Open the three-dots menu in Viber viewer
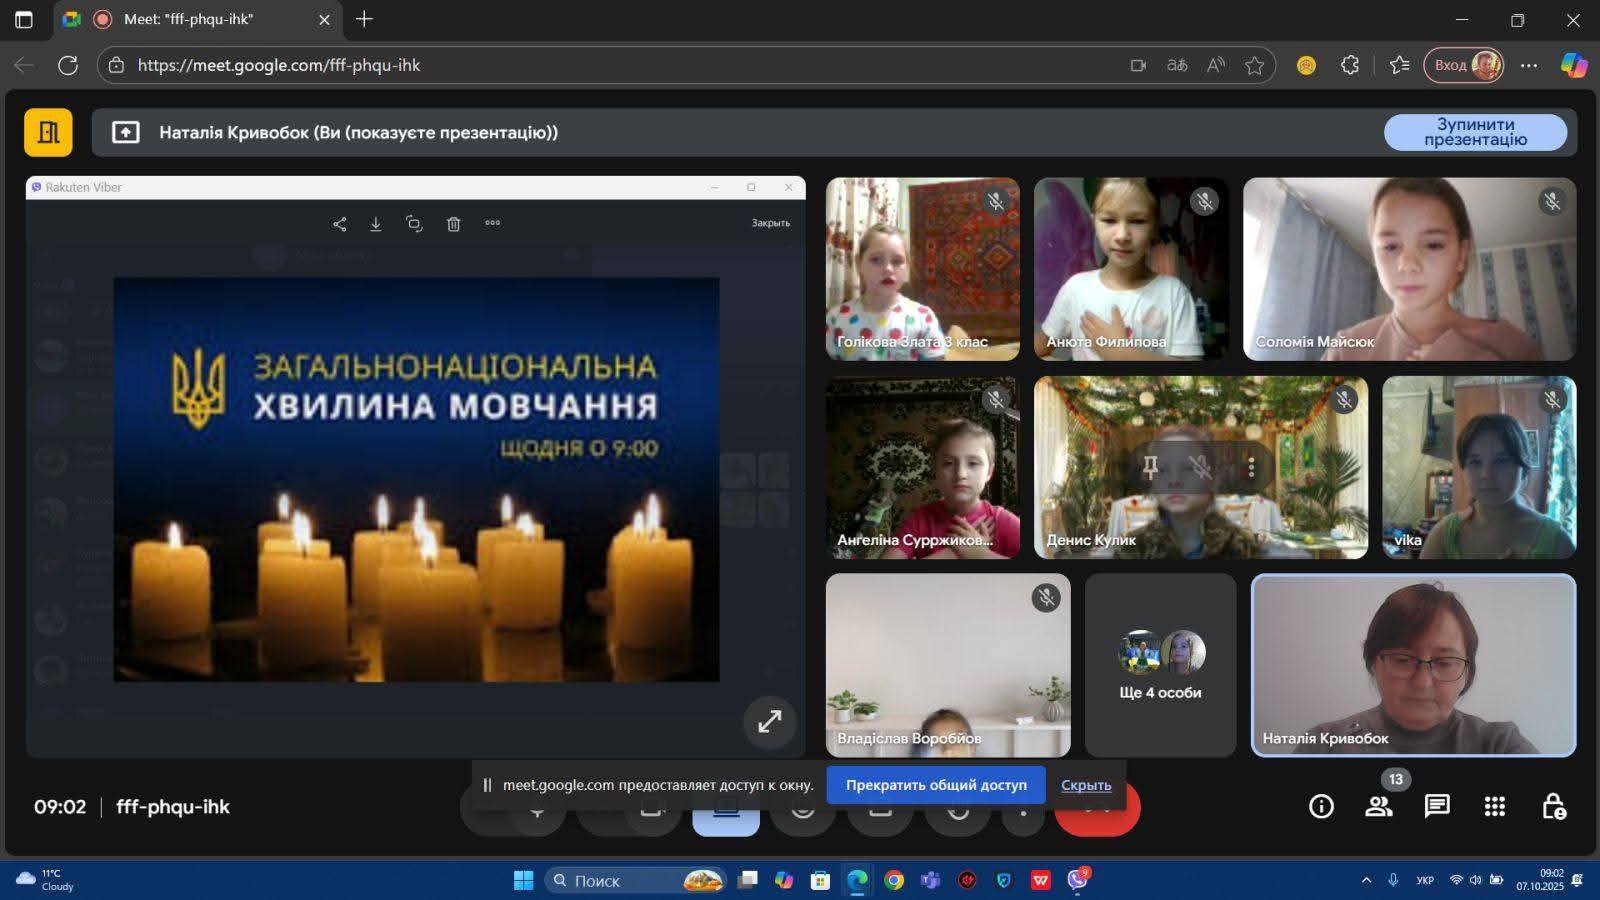 (492, 223)
